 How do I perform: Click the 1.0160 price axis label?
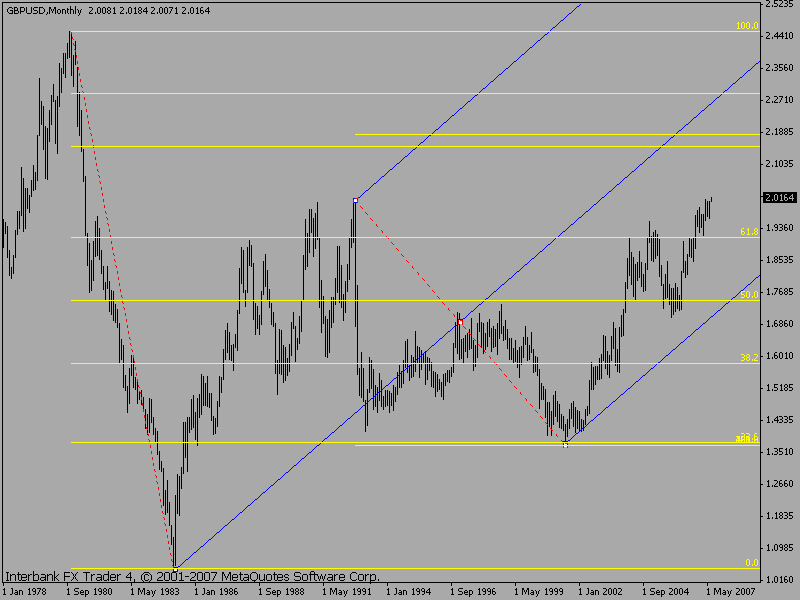point(780,580)
